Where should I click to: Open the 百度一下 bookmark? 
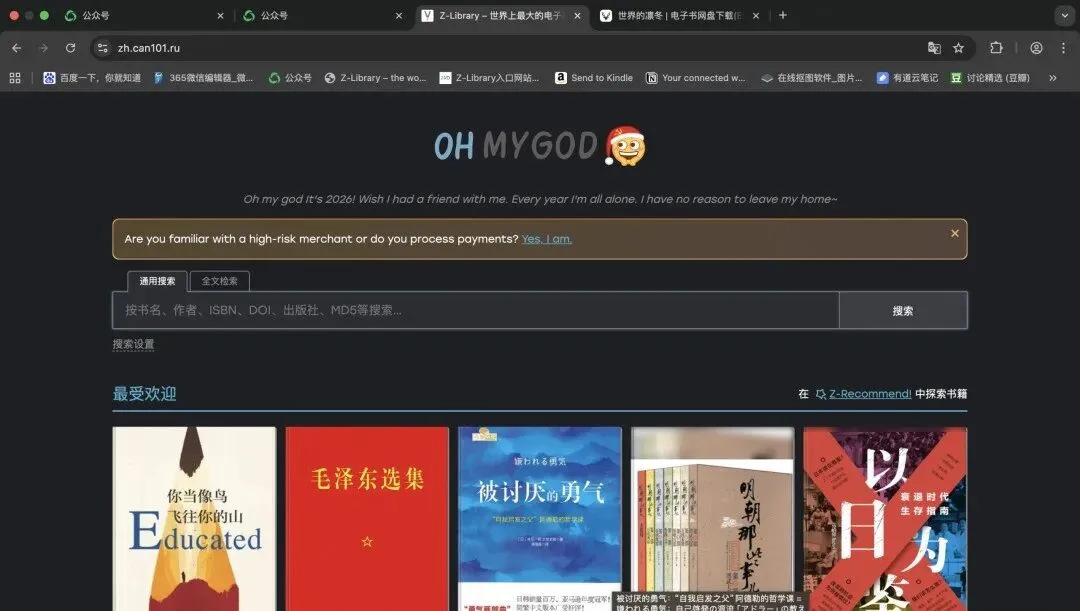tap(92, 79)
